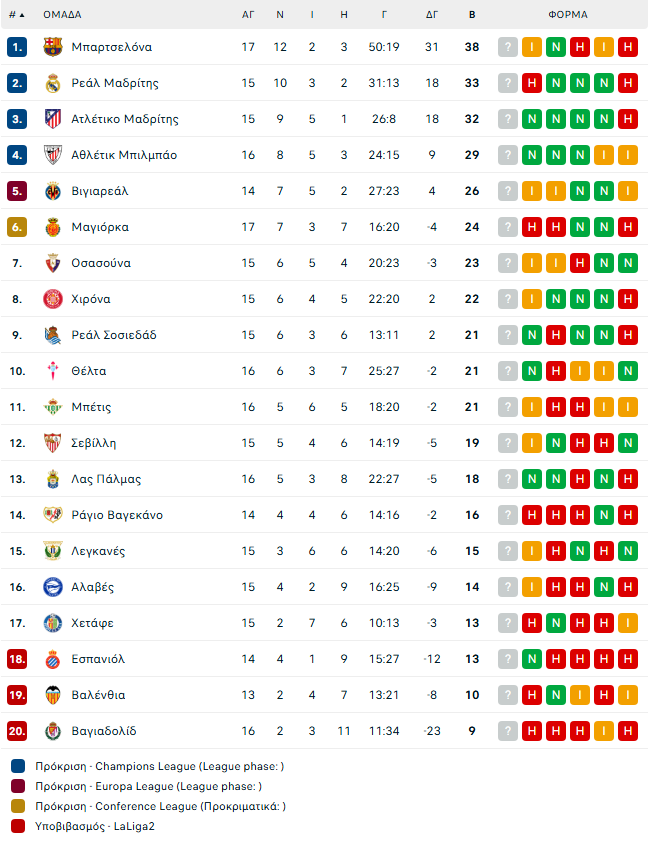Click the blue Champions League legend swatch

[x=18, y=766]
